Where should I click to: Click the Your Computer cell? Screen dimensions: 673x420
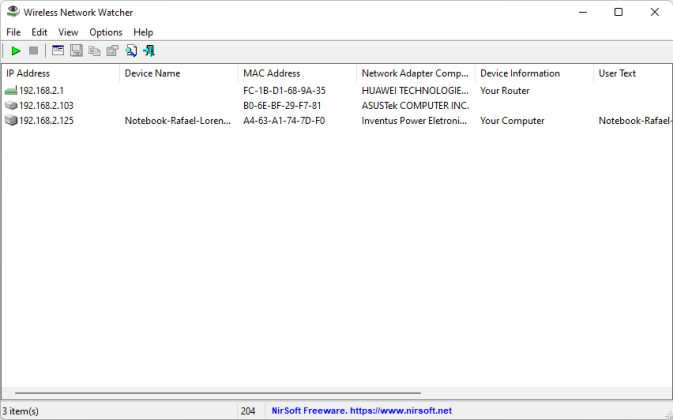pyautogui.click(x=512, y=121)
